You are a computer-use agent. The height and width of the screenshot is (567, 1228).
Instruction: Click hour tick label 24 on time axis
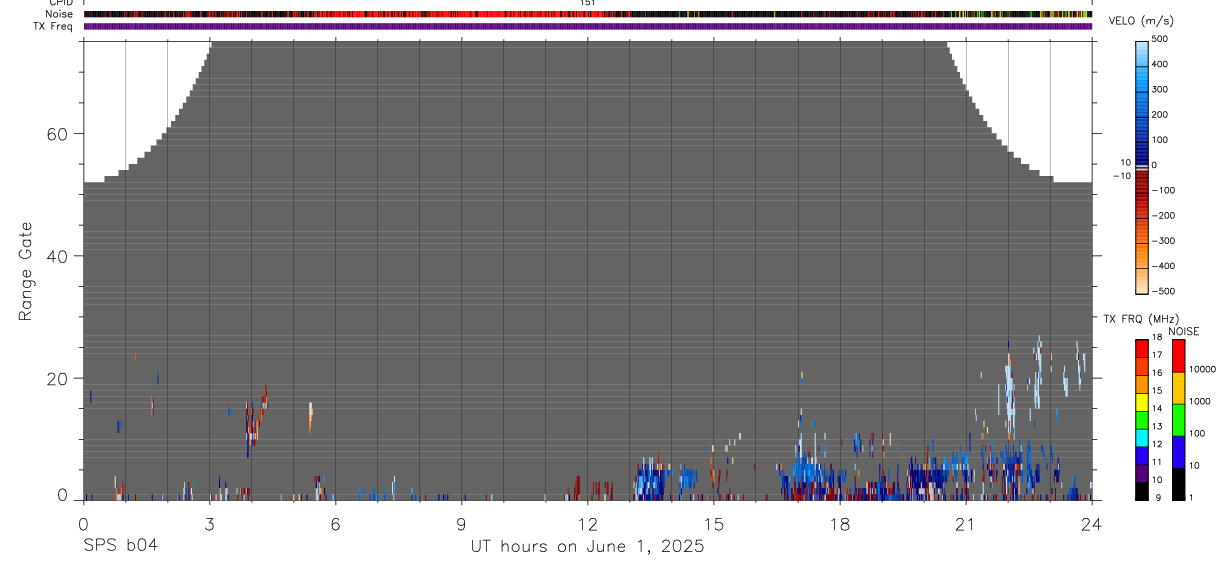click(1092, 523)
